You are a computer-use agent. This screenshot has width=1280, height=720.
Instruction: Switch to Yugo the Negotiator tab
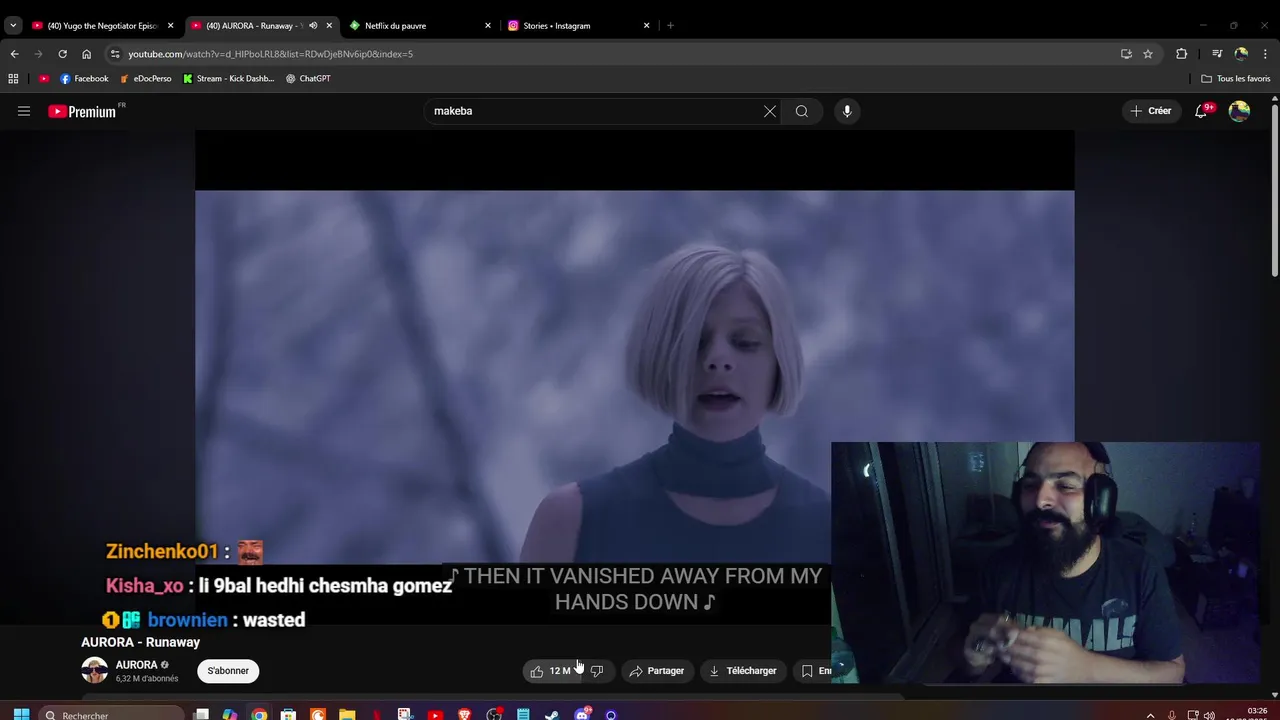point(100,26)
